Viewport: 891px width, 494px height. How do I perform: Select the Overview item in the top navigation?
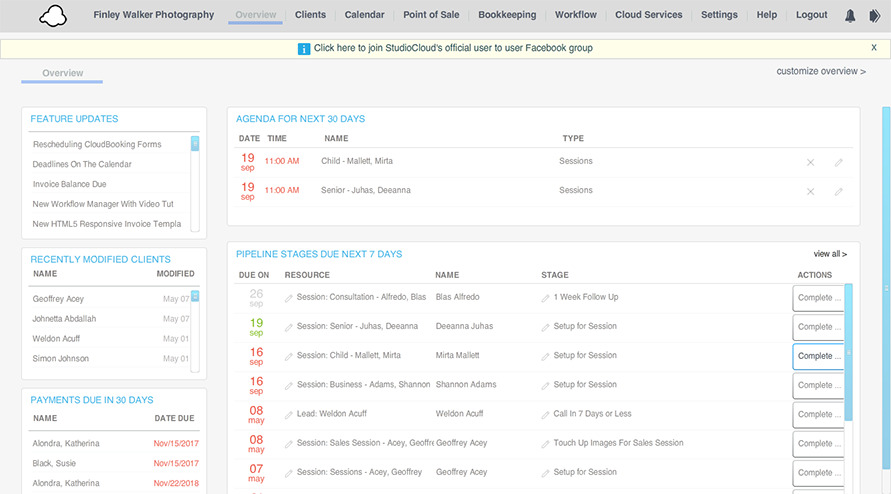click(256, 15)
